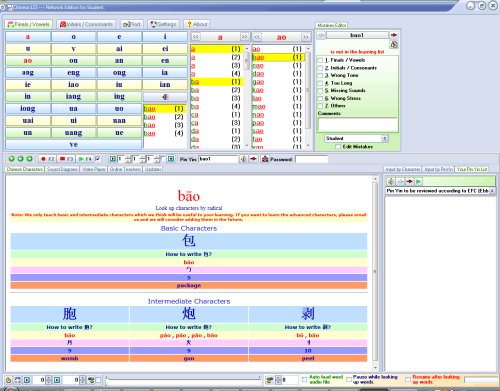500x391 pixels.
Task: Check the '1. Finals / Vowels' mistake checkbox
Action: point(320,60)
